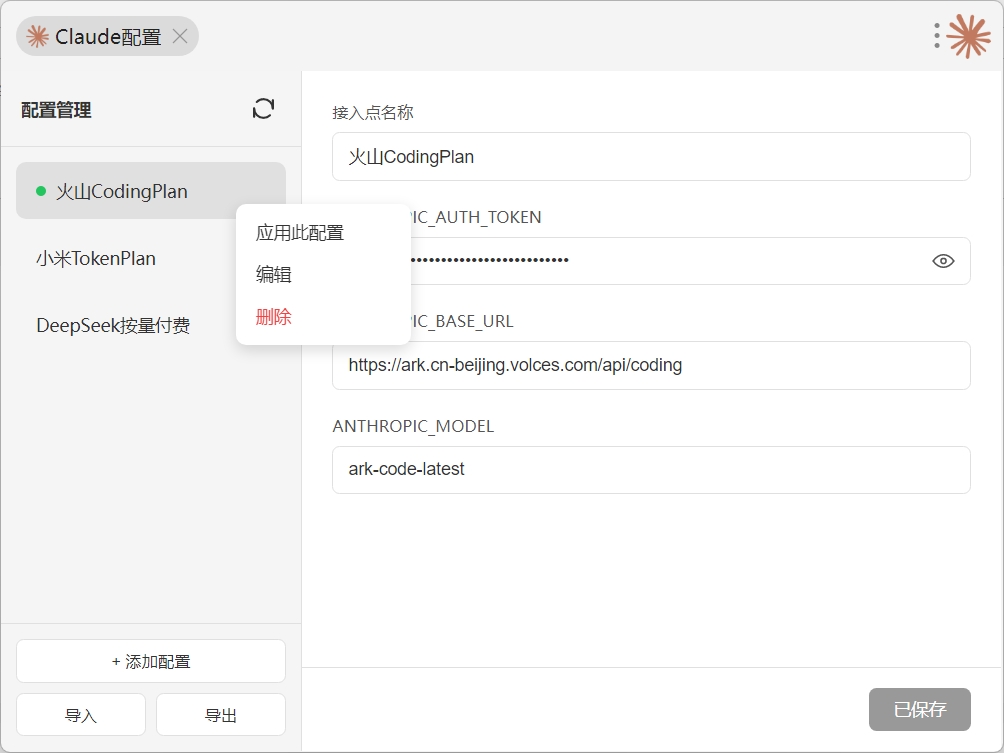This screenshot has width=1004, height=753.
Task: Select the 火山CodingPlan configuration
Action: [150, 191]
